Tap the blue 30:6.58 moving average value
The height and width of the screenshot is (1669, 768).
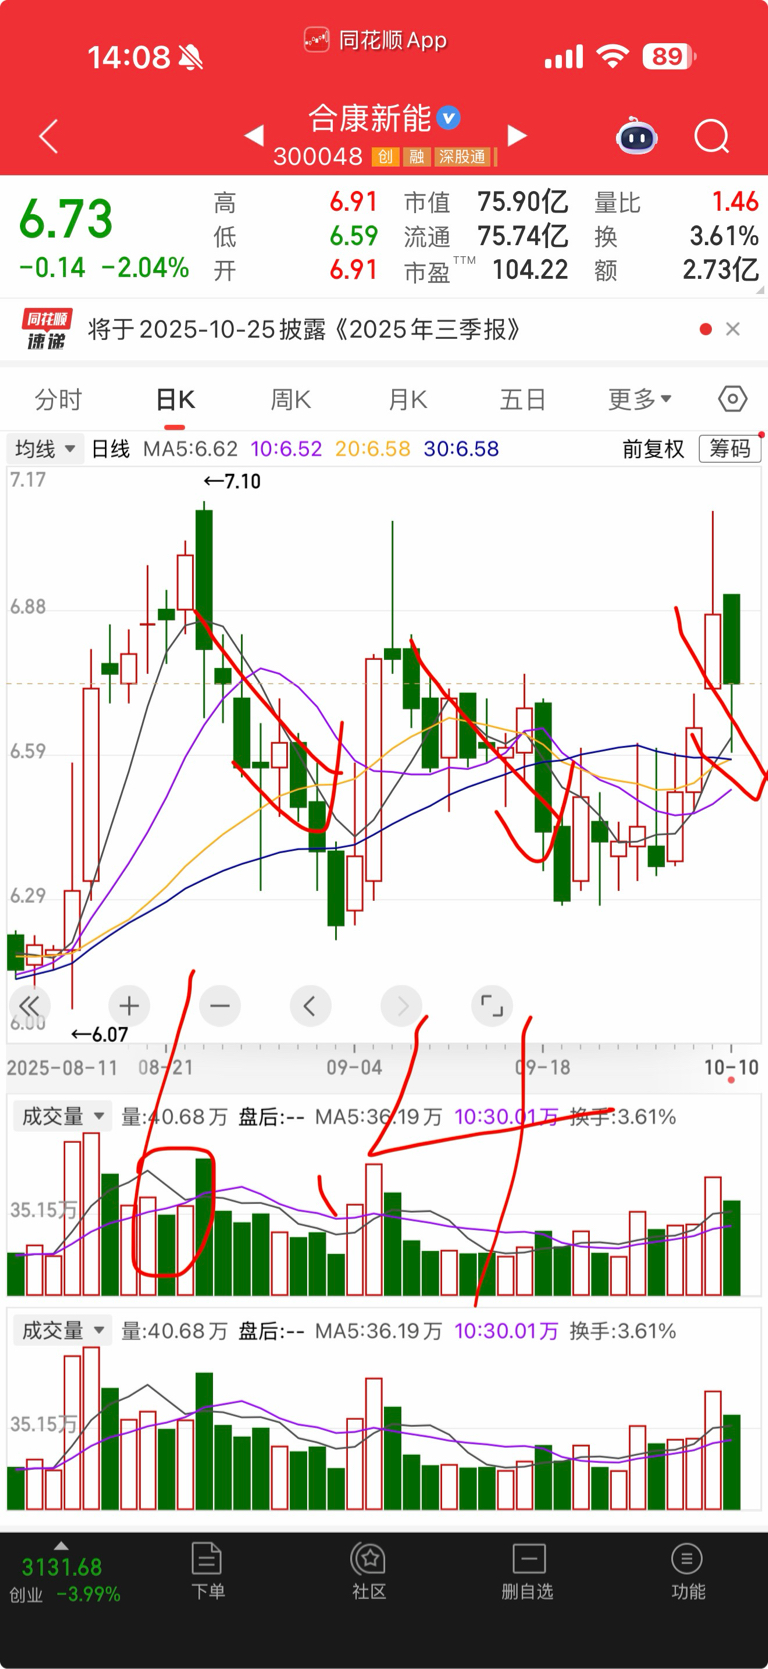tap(461, 449)
